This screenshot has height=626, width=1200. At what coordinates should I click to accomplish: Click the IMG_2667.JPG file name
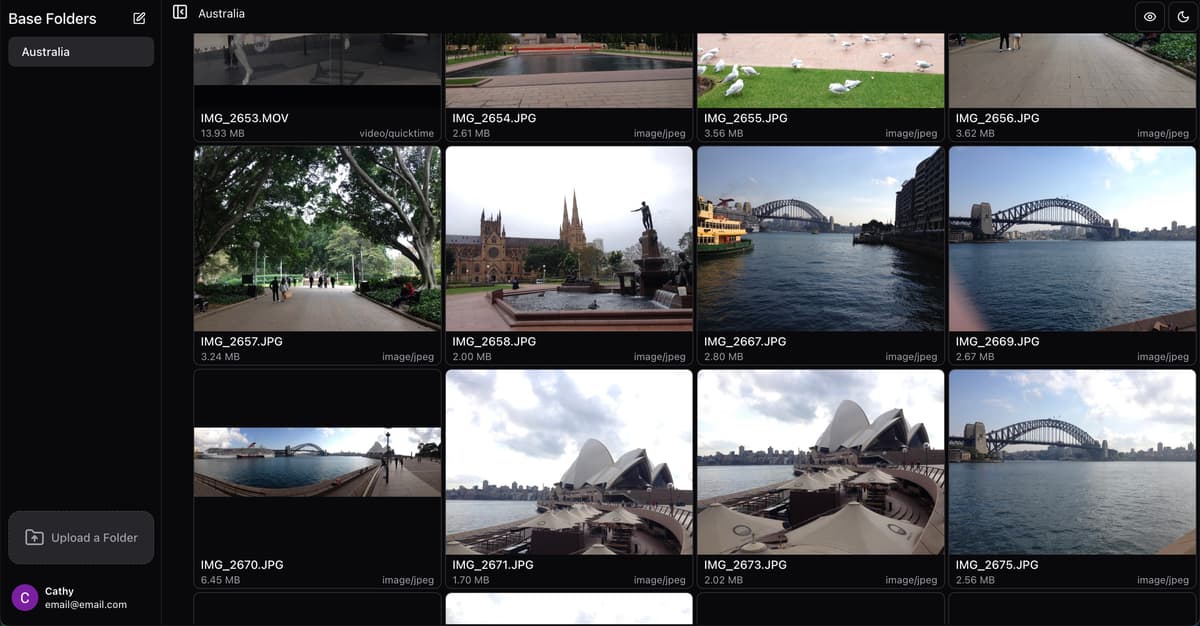[x=746, y=341]
